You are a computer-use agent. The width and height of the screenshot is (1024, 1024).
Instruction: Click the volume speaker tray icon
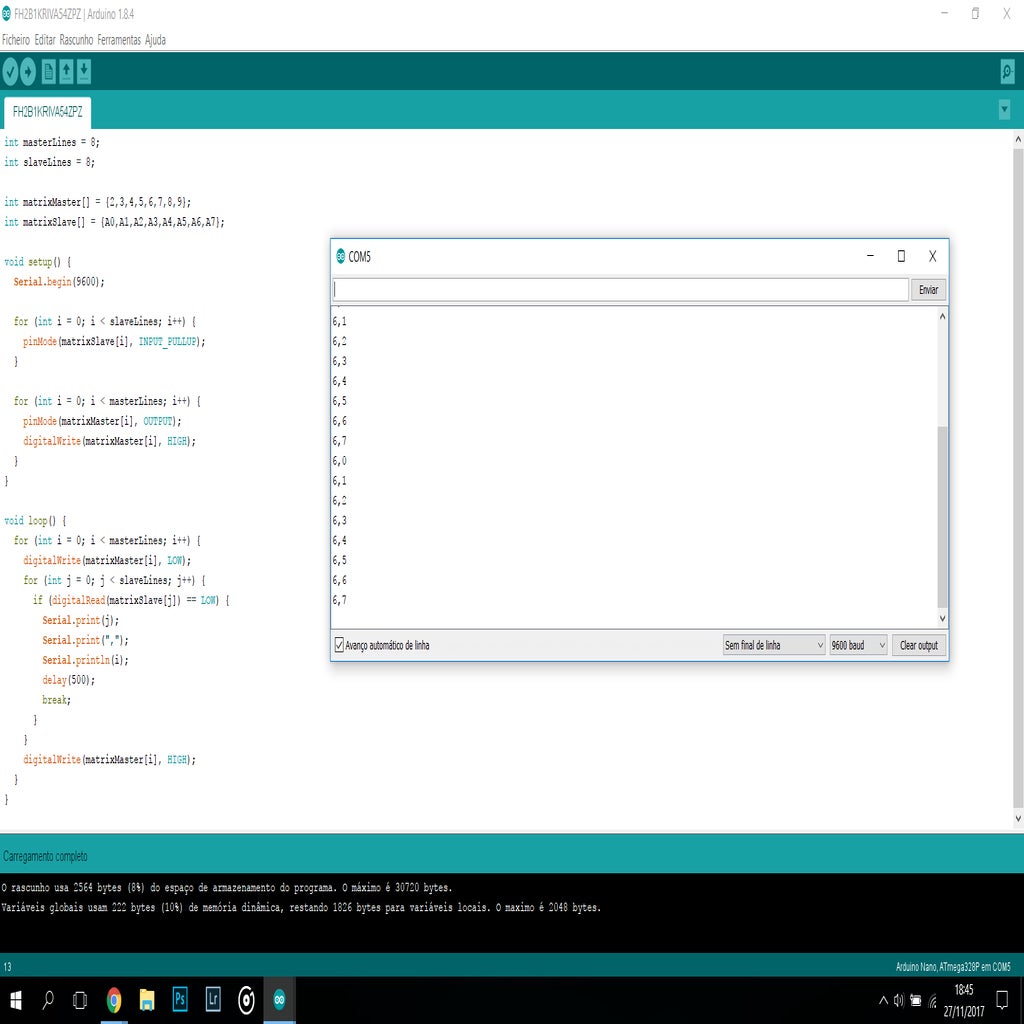[x=899, y=1000]
